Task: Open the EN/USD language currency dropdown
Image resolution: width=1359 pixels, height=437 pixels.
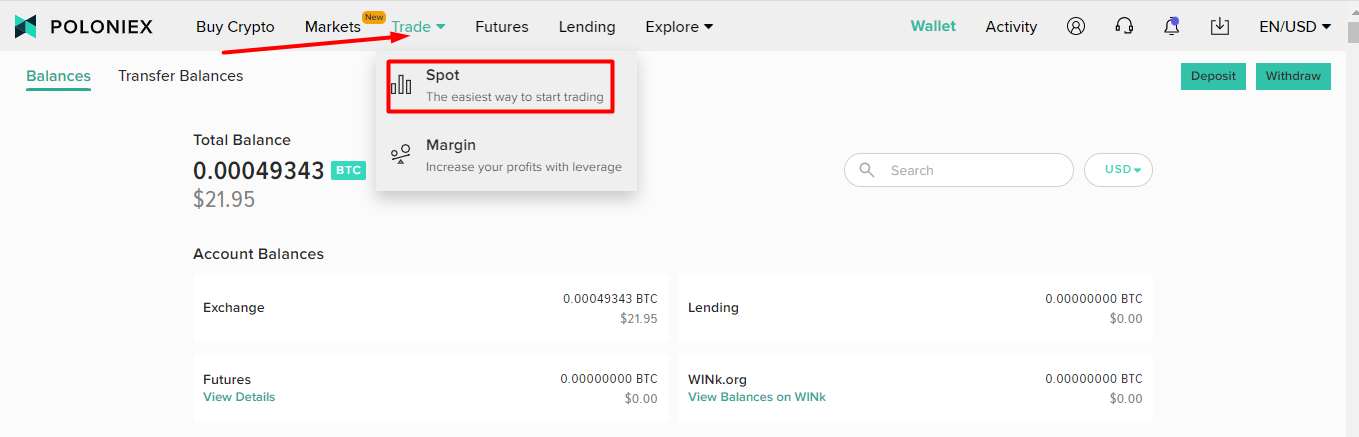Action: point(1295,27)
